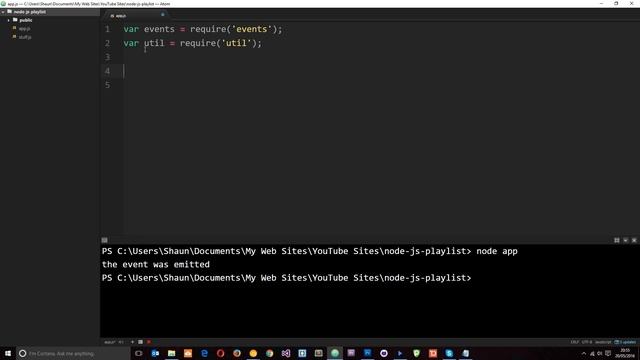
Task: Change the UTF-8 encoding selector
Action: (587, 342)
